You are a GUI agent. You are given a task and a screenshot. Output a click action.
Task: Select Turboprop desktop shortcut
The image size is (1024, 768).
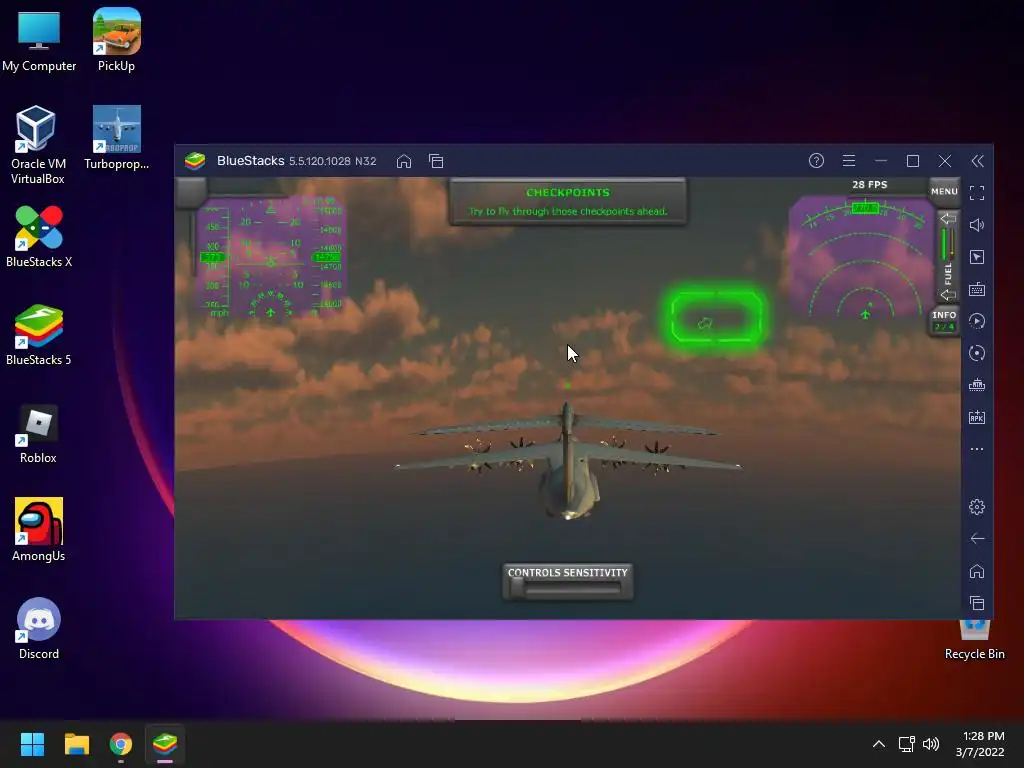(x=116, y=138)
